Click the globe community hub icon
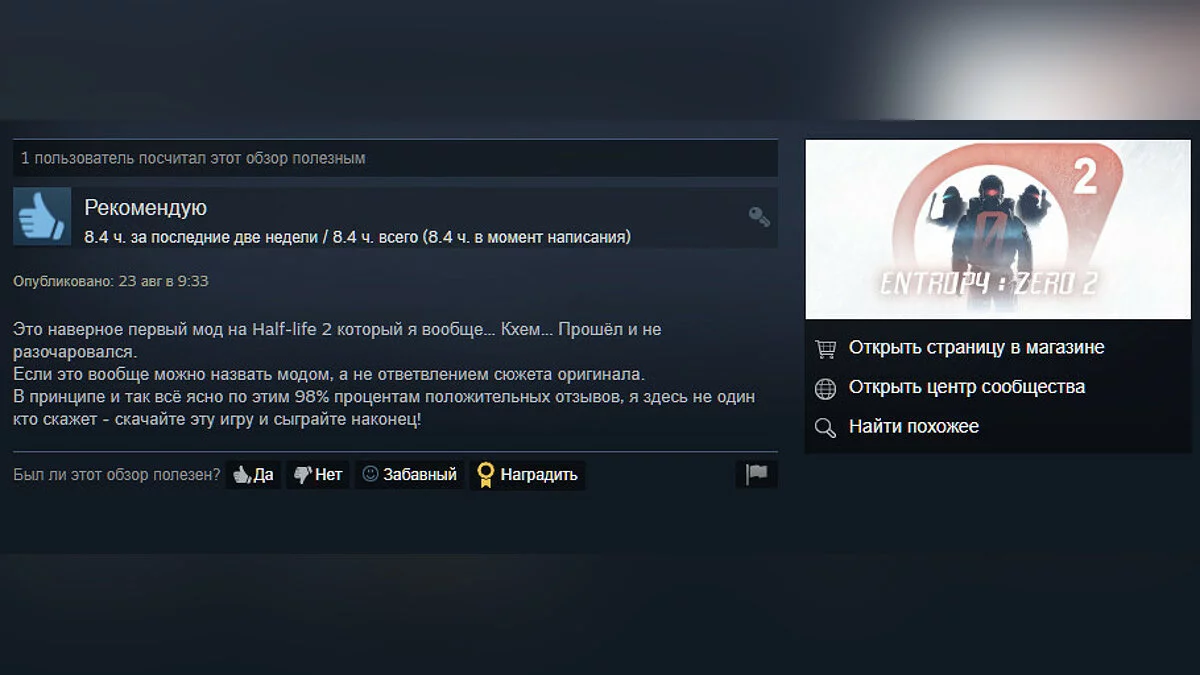 (825, 388)
